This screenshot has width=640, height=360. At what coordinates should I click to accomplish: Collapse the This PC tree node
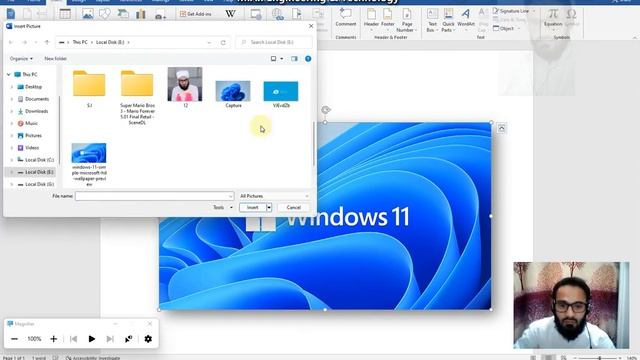[9, 75]
